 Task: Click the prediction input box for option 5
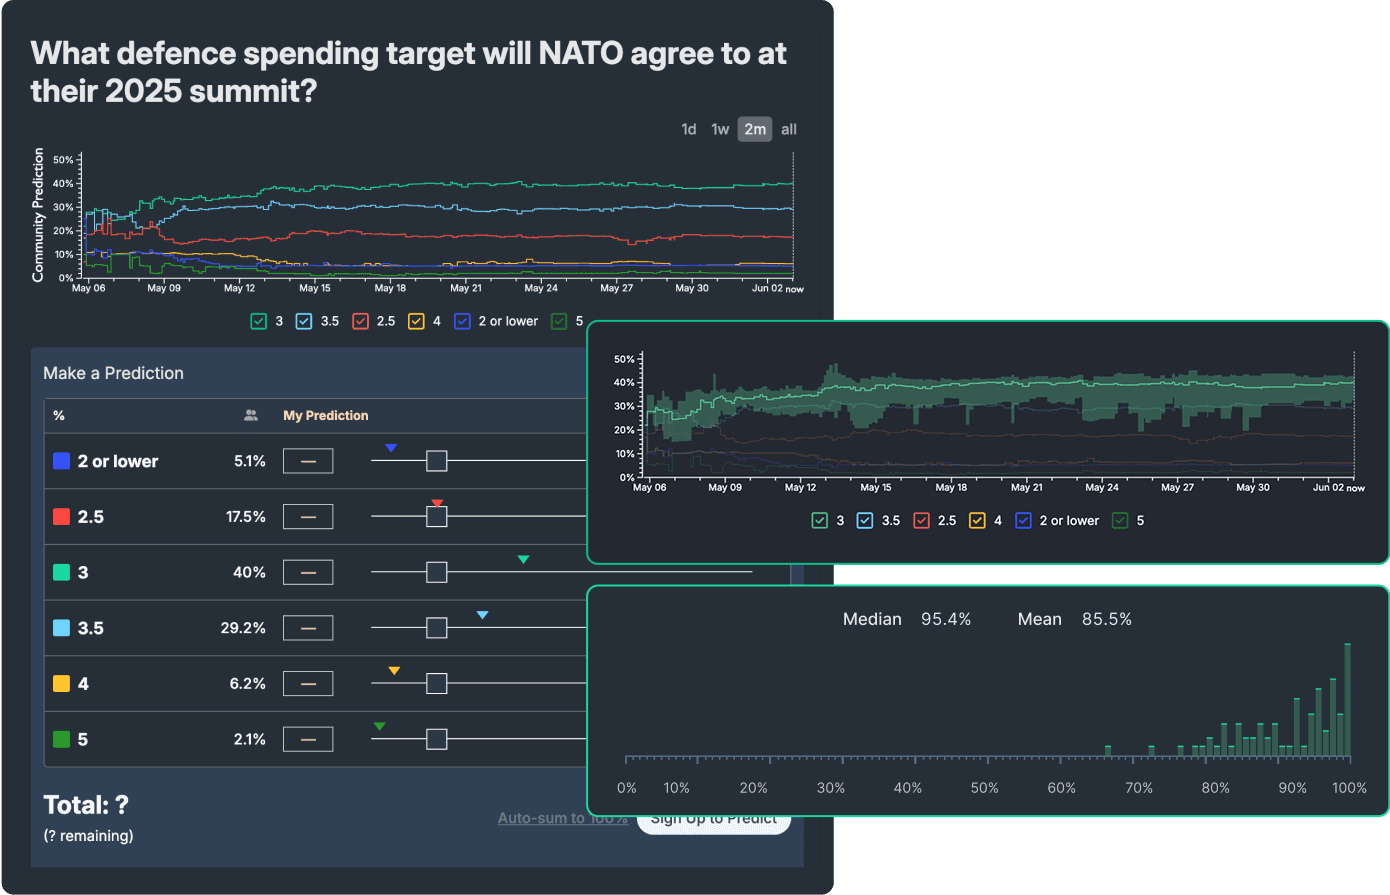point(308,739)
